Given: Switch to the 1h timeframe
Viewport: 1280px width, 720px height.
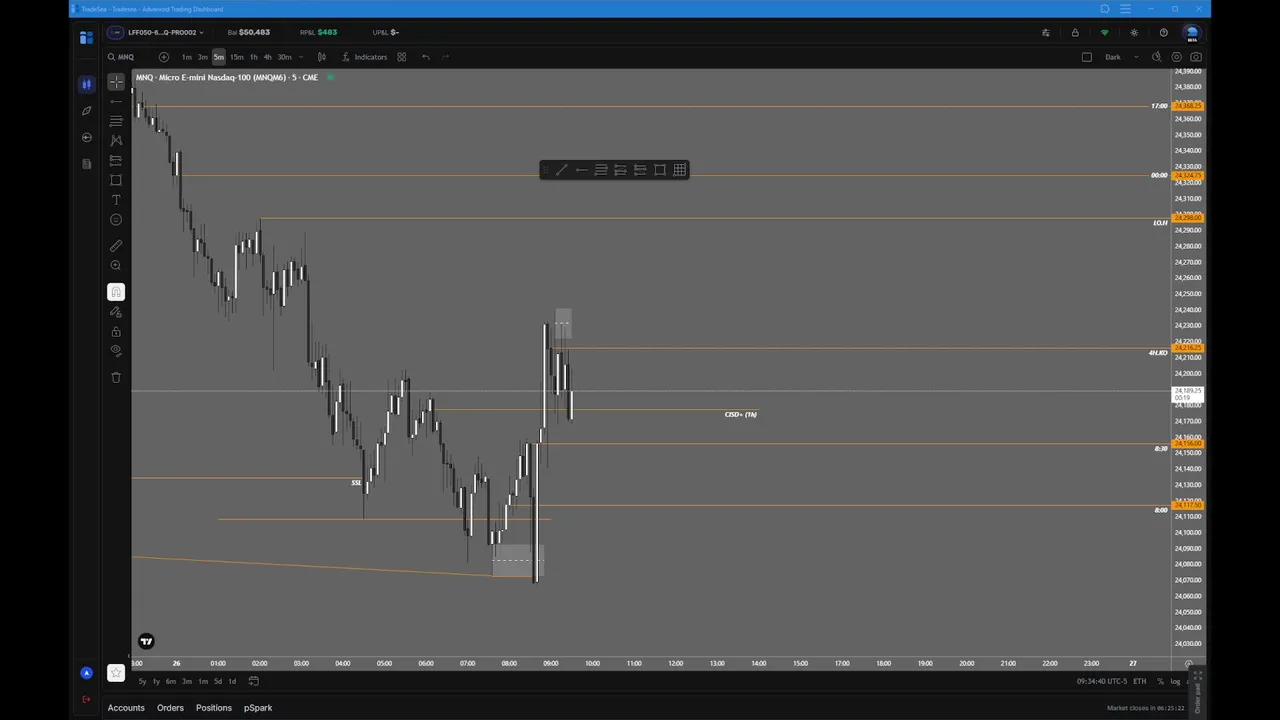Looking at the screenshot, I should (253, 57).
